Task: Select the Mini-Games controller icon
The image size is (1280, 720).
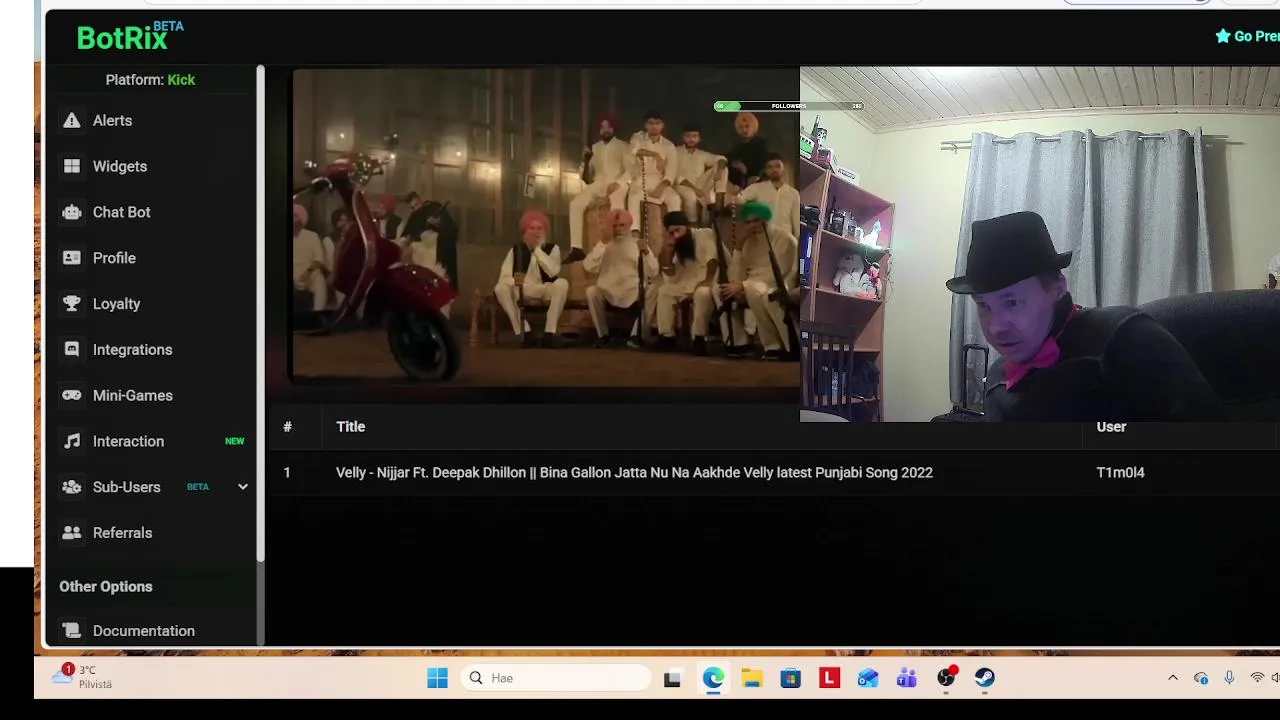Action: 71,395
